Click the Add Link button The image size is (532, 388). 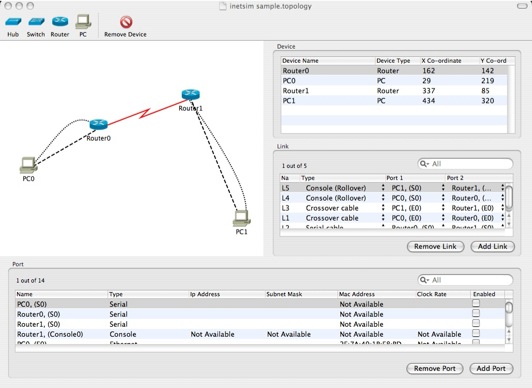[x=493, y=247]
